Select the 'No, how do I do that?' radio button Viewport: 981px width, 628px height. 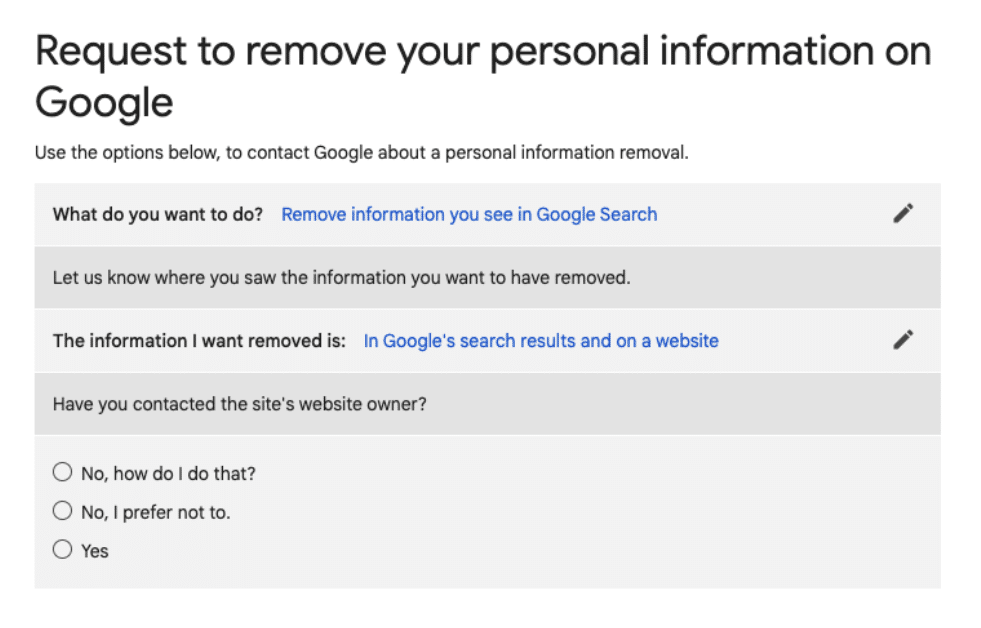pos(62,472)
